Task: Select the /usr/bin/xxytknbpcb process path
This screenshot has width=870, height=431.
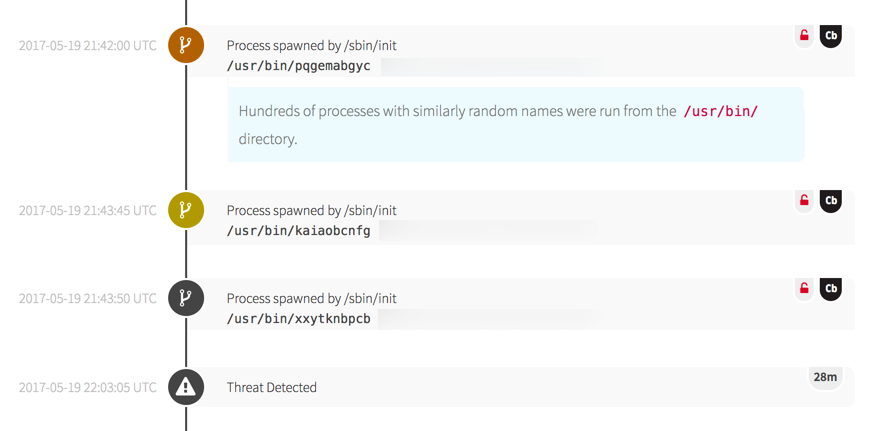Action: [x=299, y=319]
